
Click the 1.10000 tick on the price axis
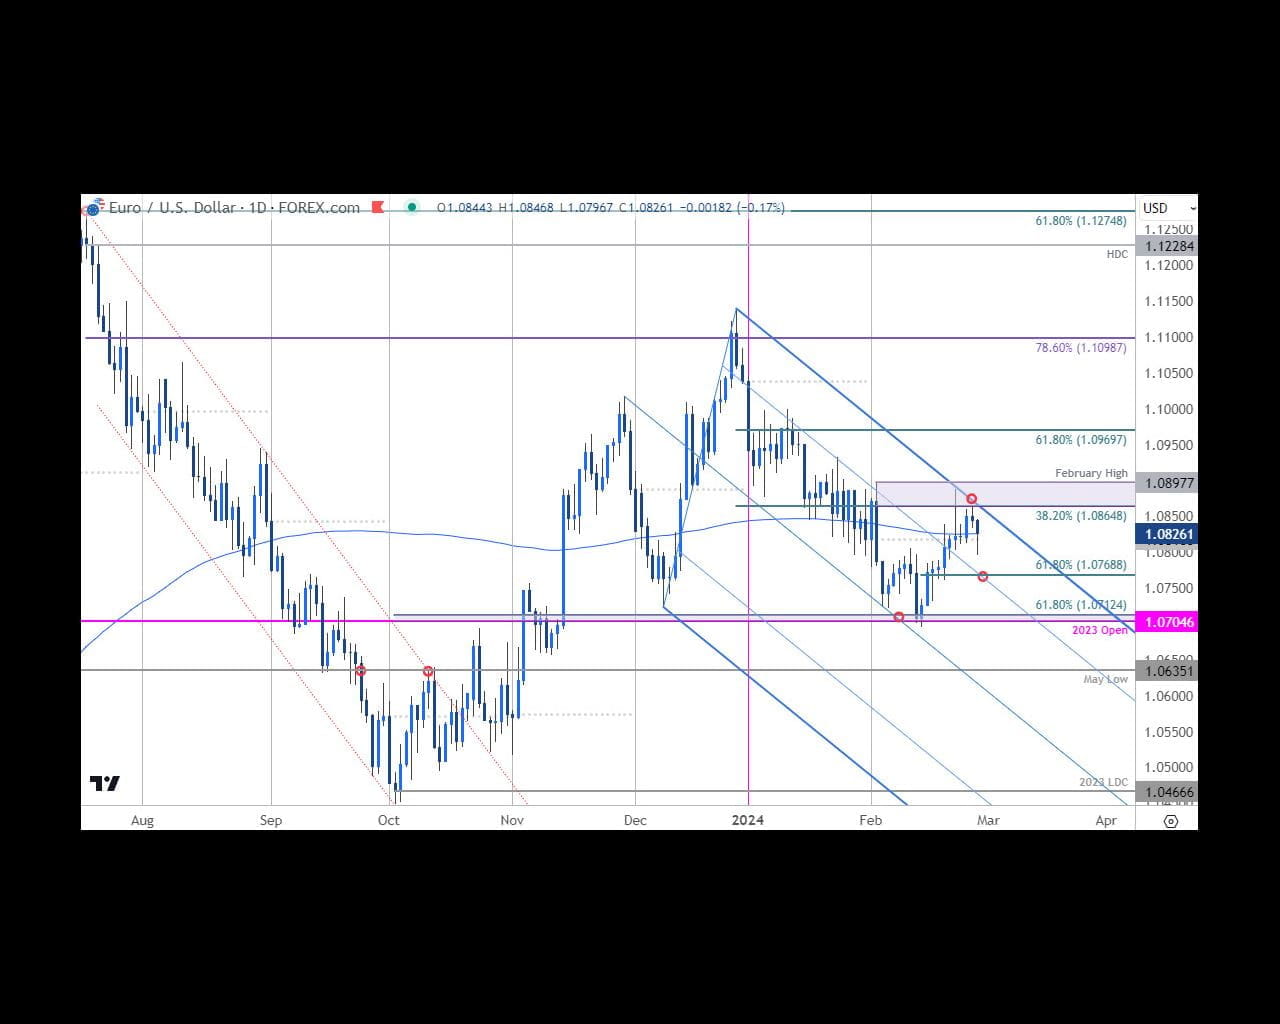(x=1169, y=409)
